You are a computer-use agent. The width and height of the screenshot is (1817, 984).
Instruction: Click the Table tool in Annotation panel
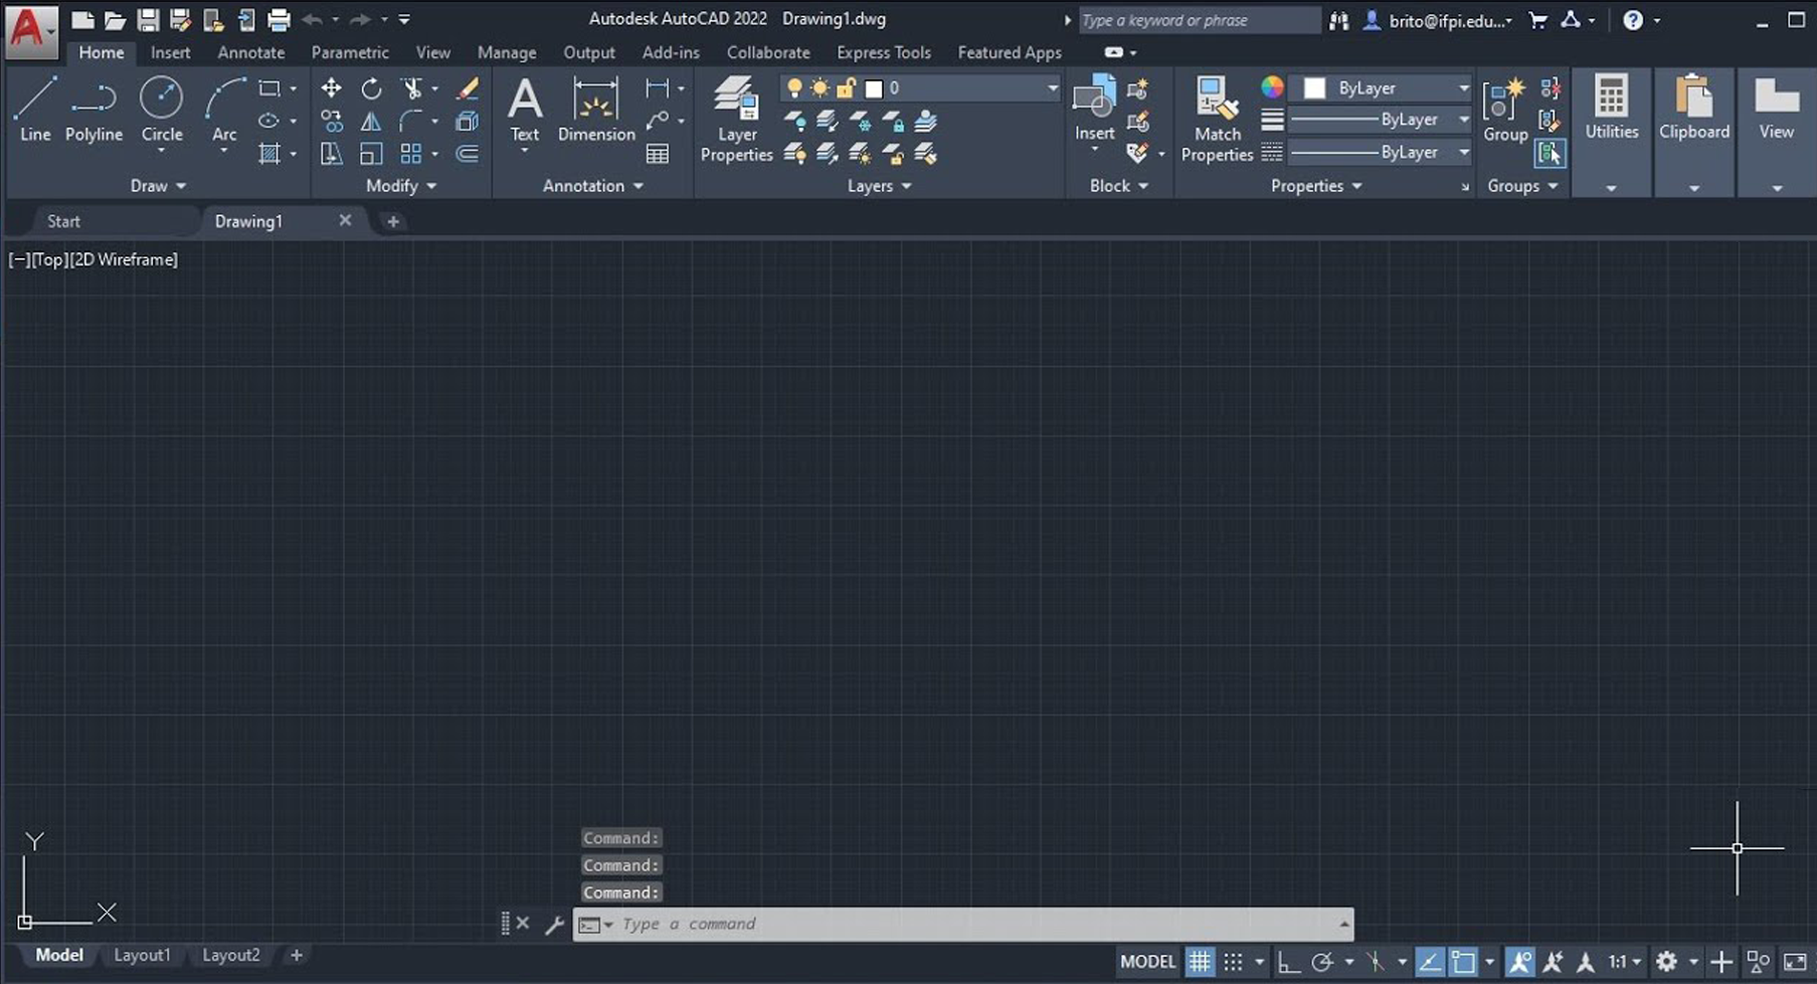[657, 154]
